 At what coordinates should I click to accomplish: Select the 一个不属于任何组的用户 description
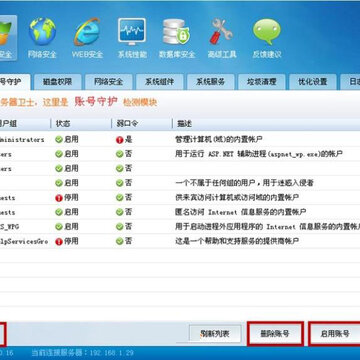[244, 183]
